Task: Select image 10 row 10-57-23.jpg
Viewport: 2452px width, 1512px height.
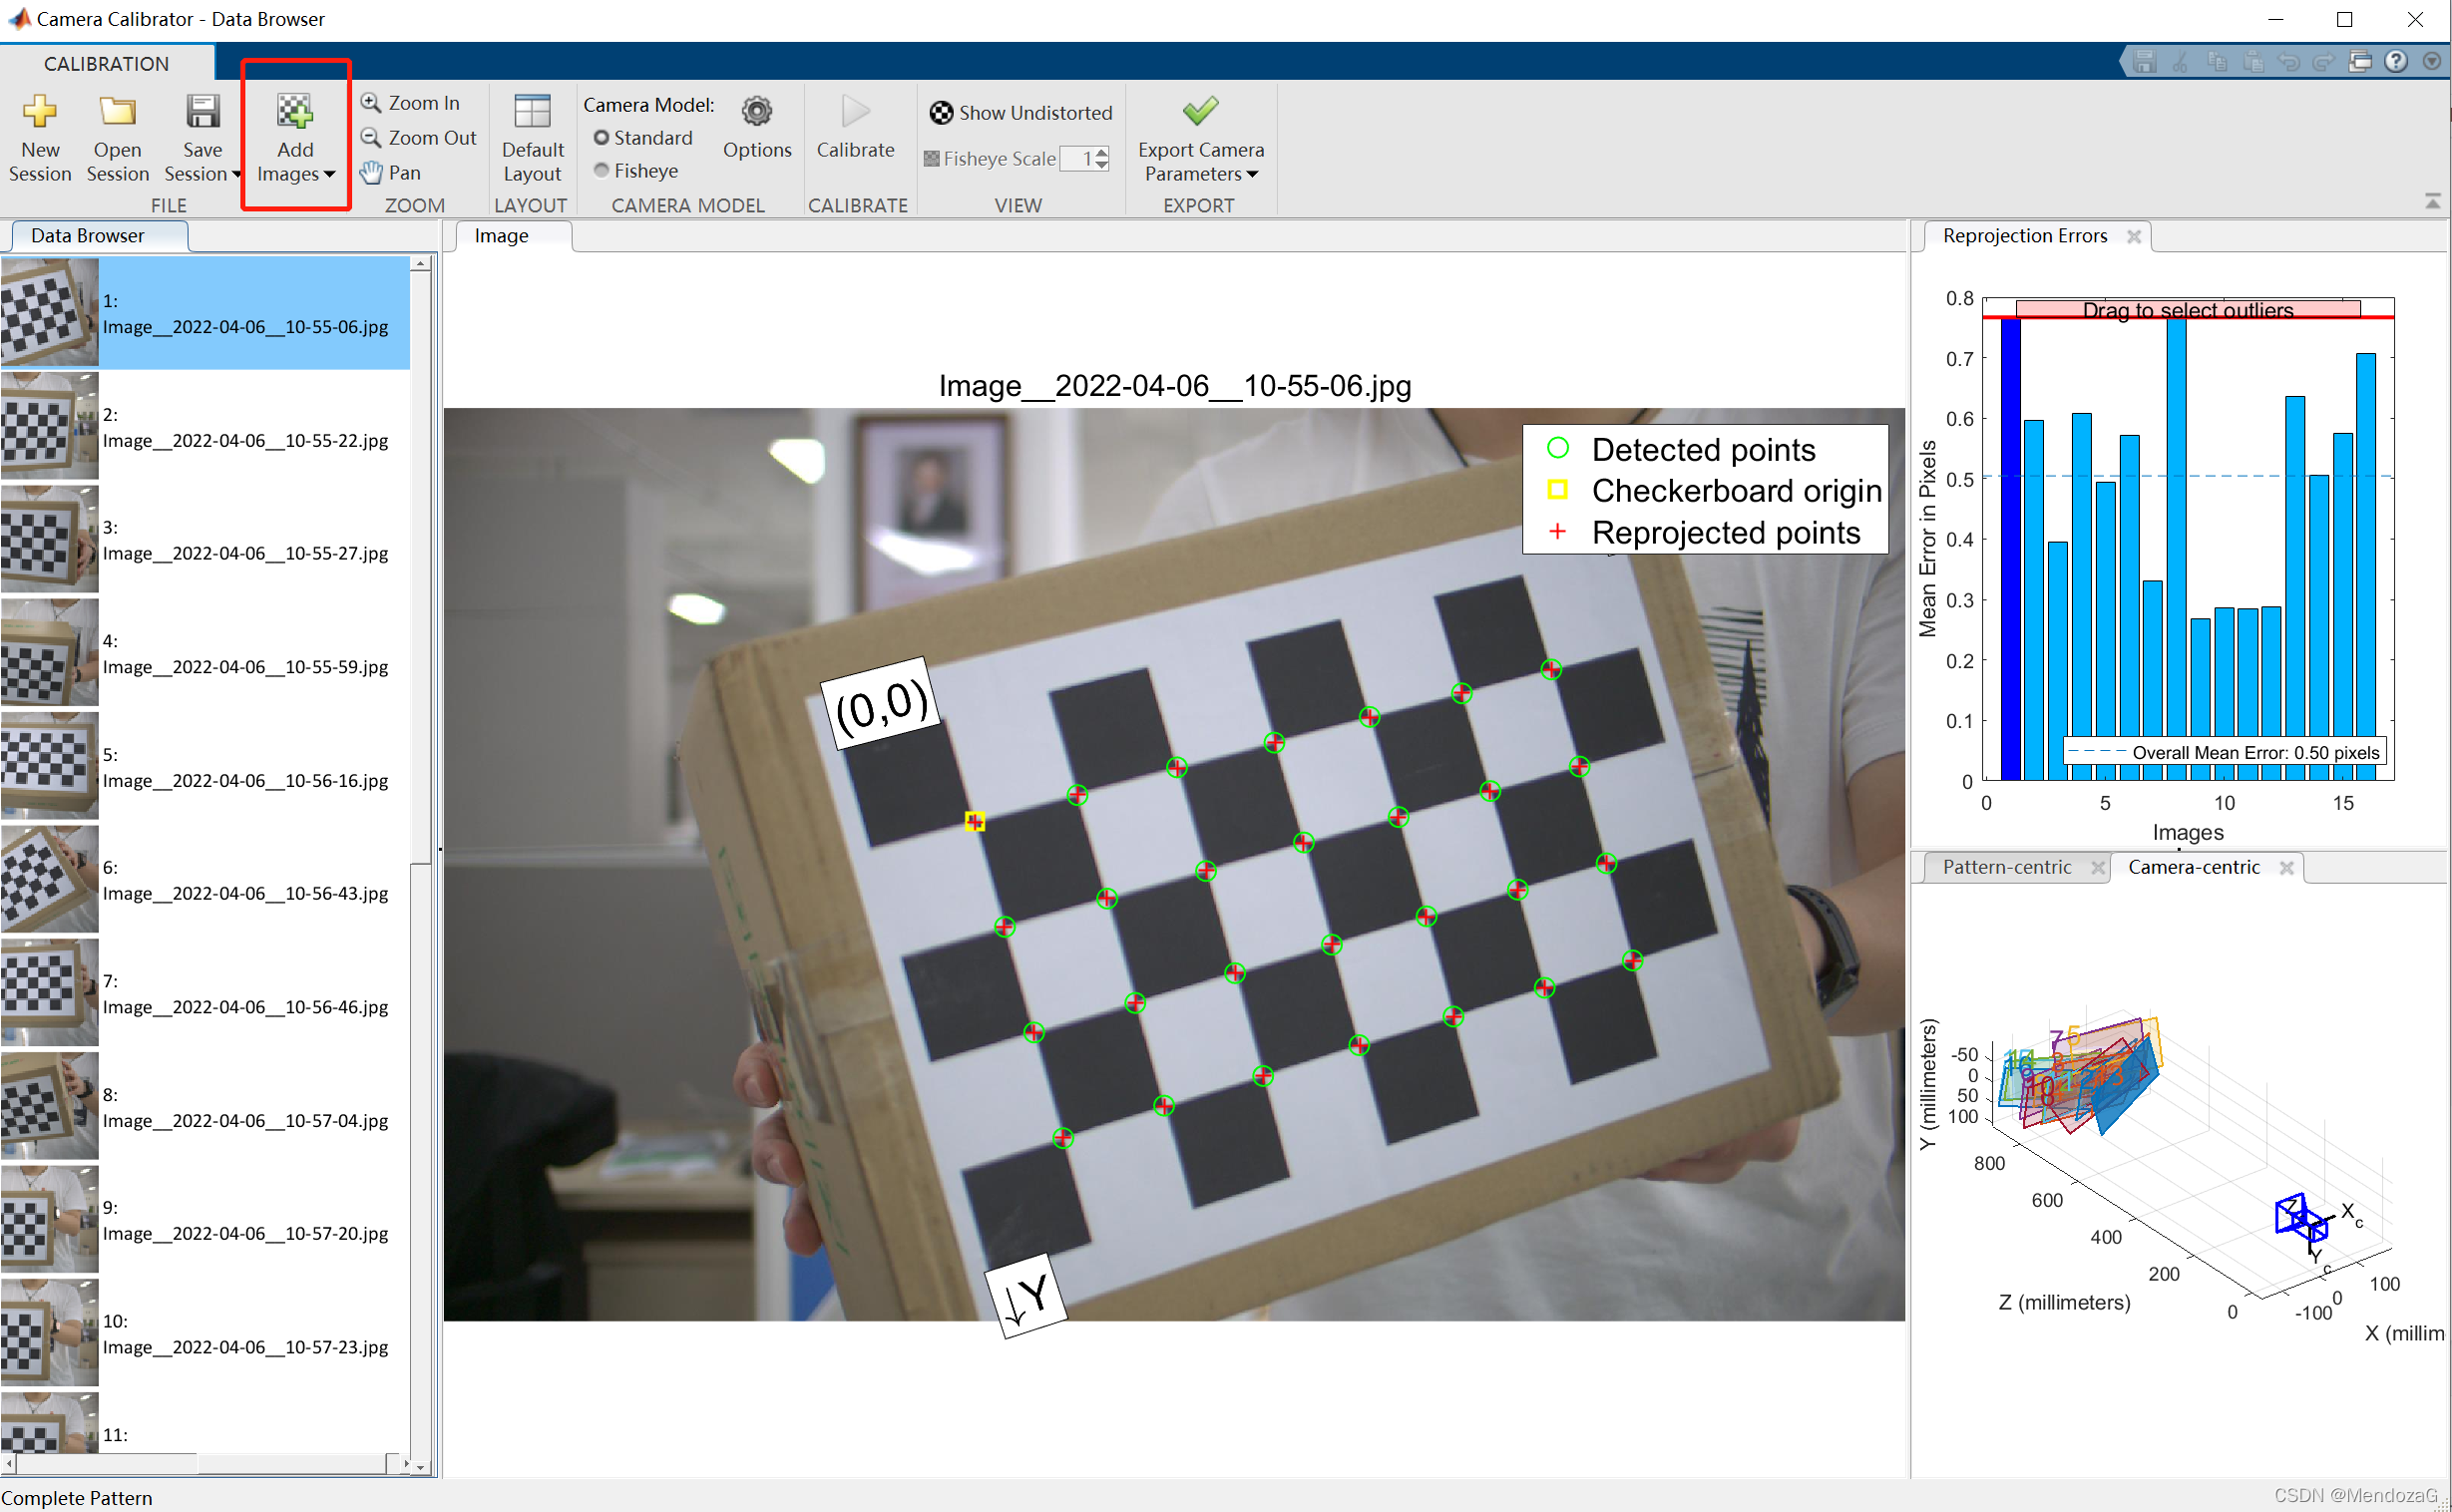Action: coord(205,1334)
